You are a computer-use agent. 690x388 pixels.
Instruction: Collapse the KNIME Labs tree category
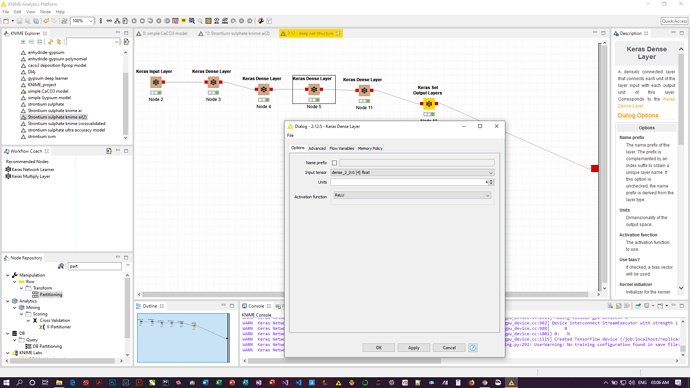click(7, 353)
